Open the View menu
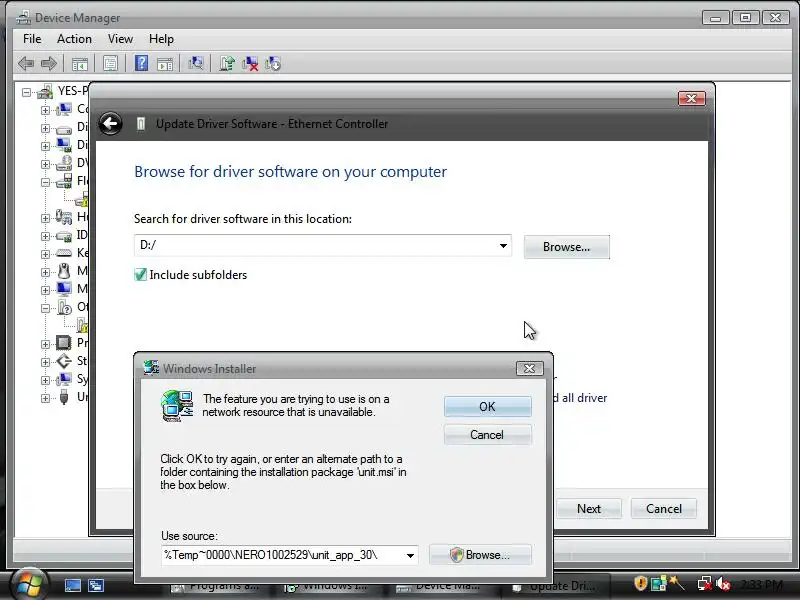Image resolution: width=800 pixels, height=600 pixels. 120,39
